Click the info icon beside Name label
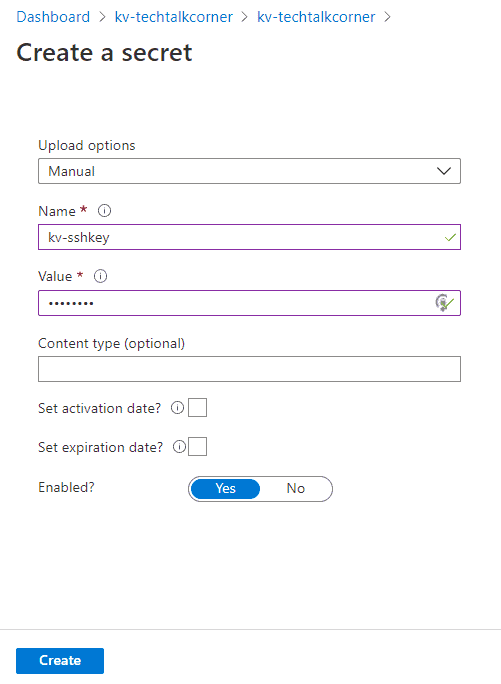 104,211
